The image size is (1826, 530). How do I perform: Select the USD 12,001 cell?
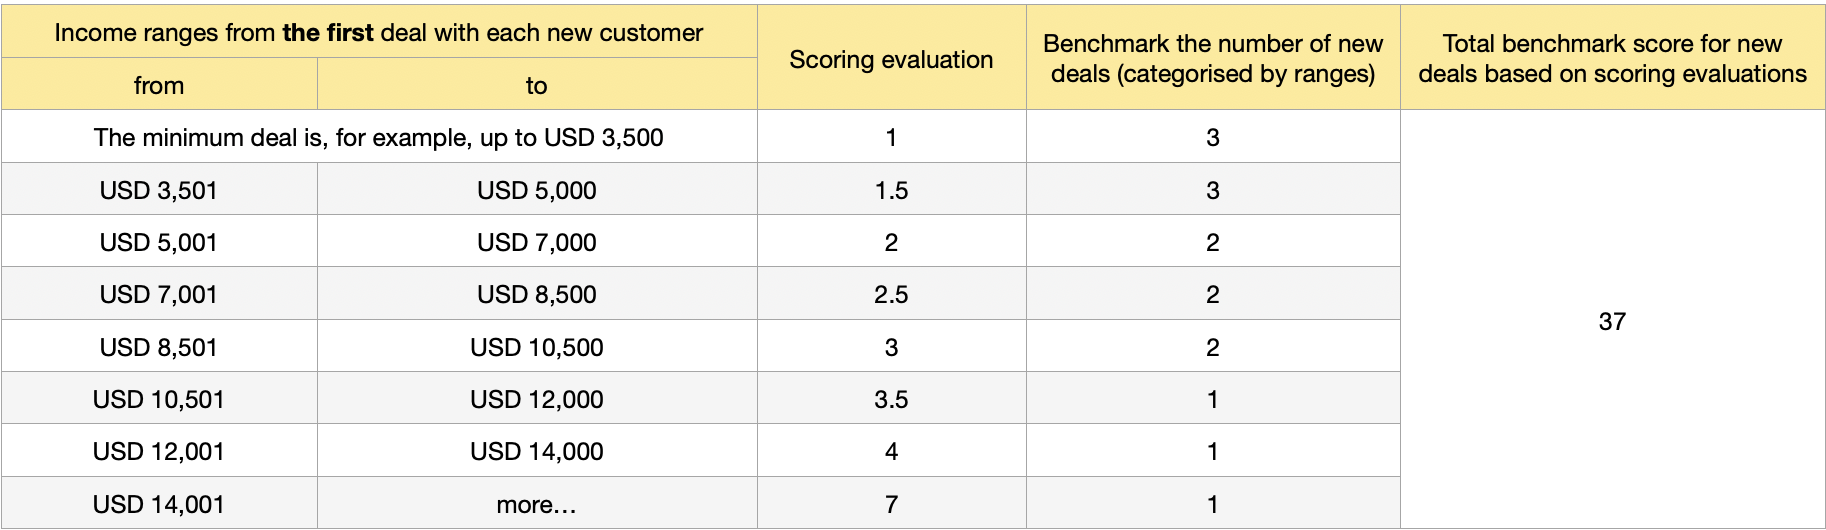pos(159,452)
